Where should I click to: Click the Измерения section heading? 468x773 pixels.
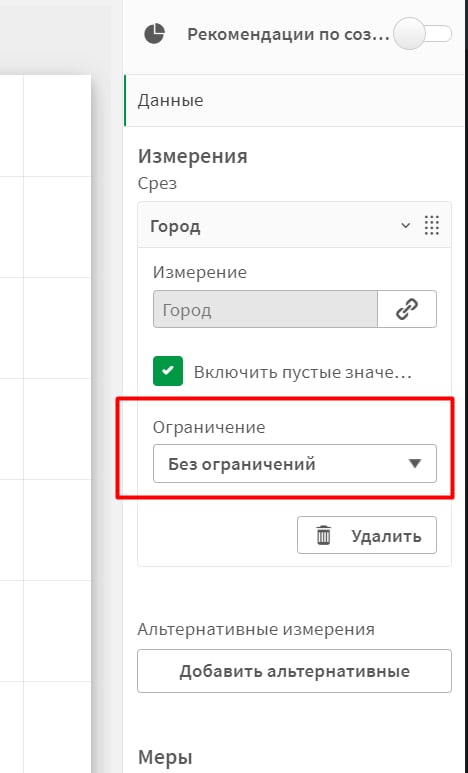[x=193, y=157]
